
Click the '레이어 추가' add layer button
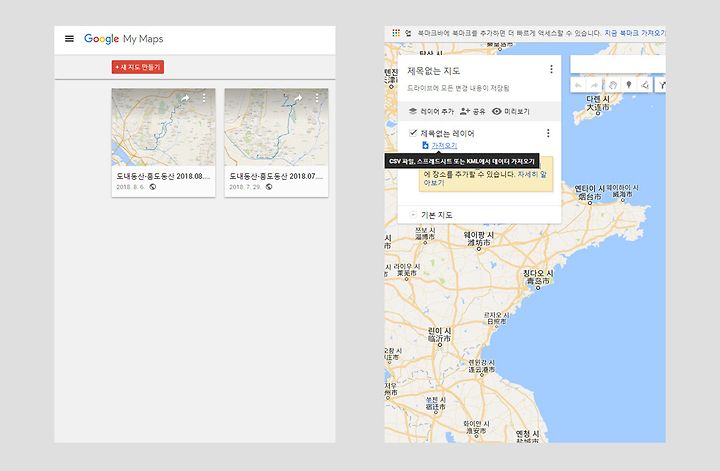(x=431, y=112)
